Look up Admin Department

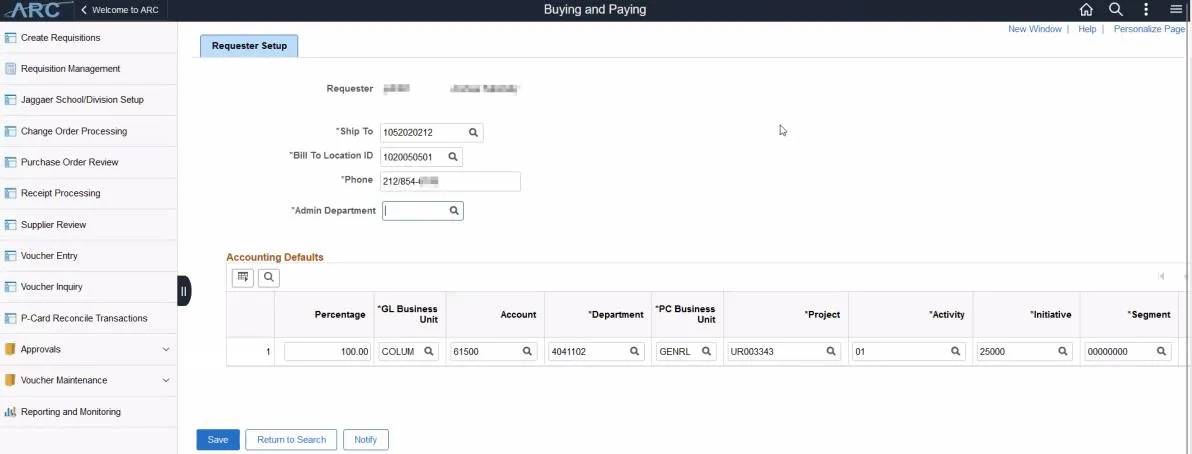pos(454,211)
